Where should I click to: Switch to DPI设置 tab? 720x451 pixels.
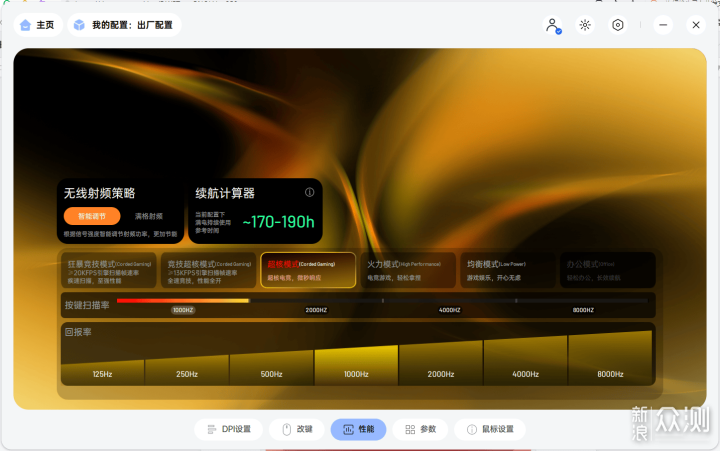tap(229, 429)
